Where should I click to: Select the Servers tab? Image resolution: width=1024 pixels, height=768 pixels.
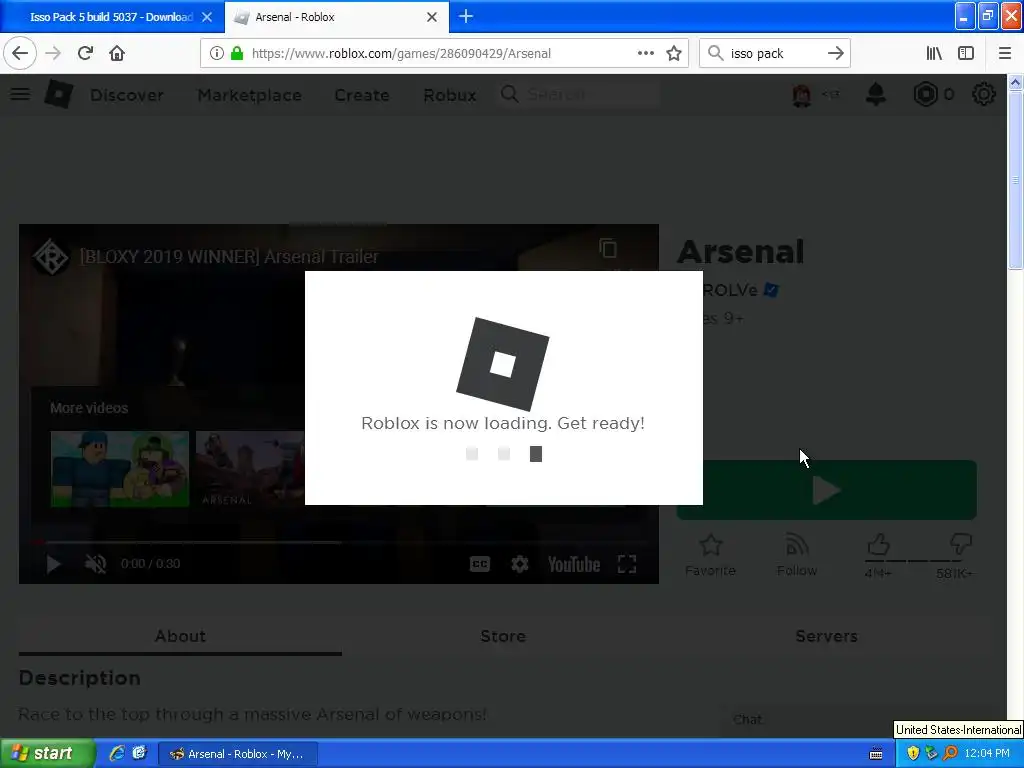coord(826,636)
